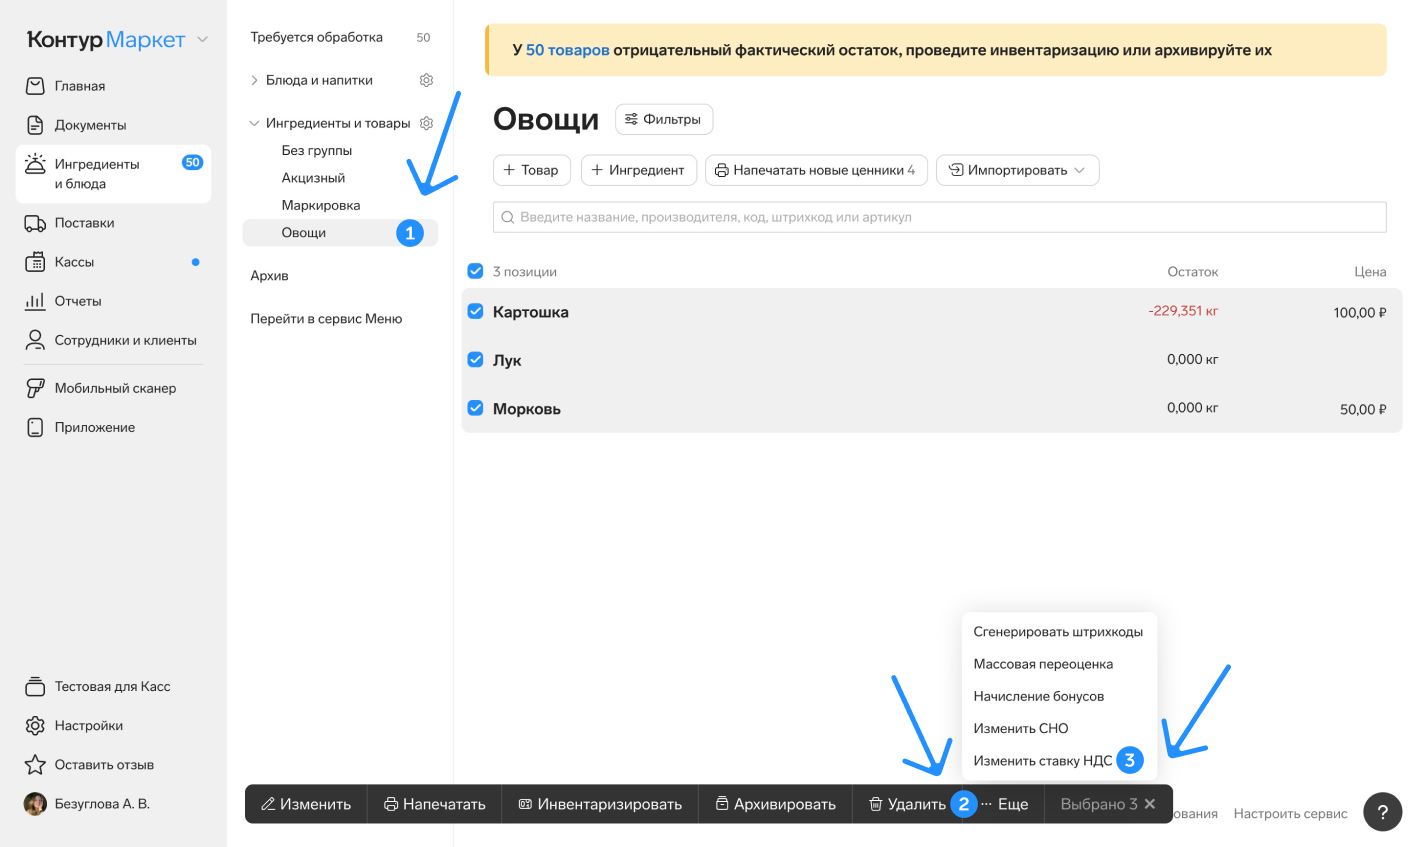This screenshot has height=847, width=1418.
Task: Expand the Блюда и напитки tree group
Action: coord(254,80)
